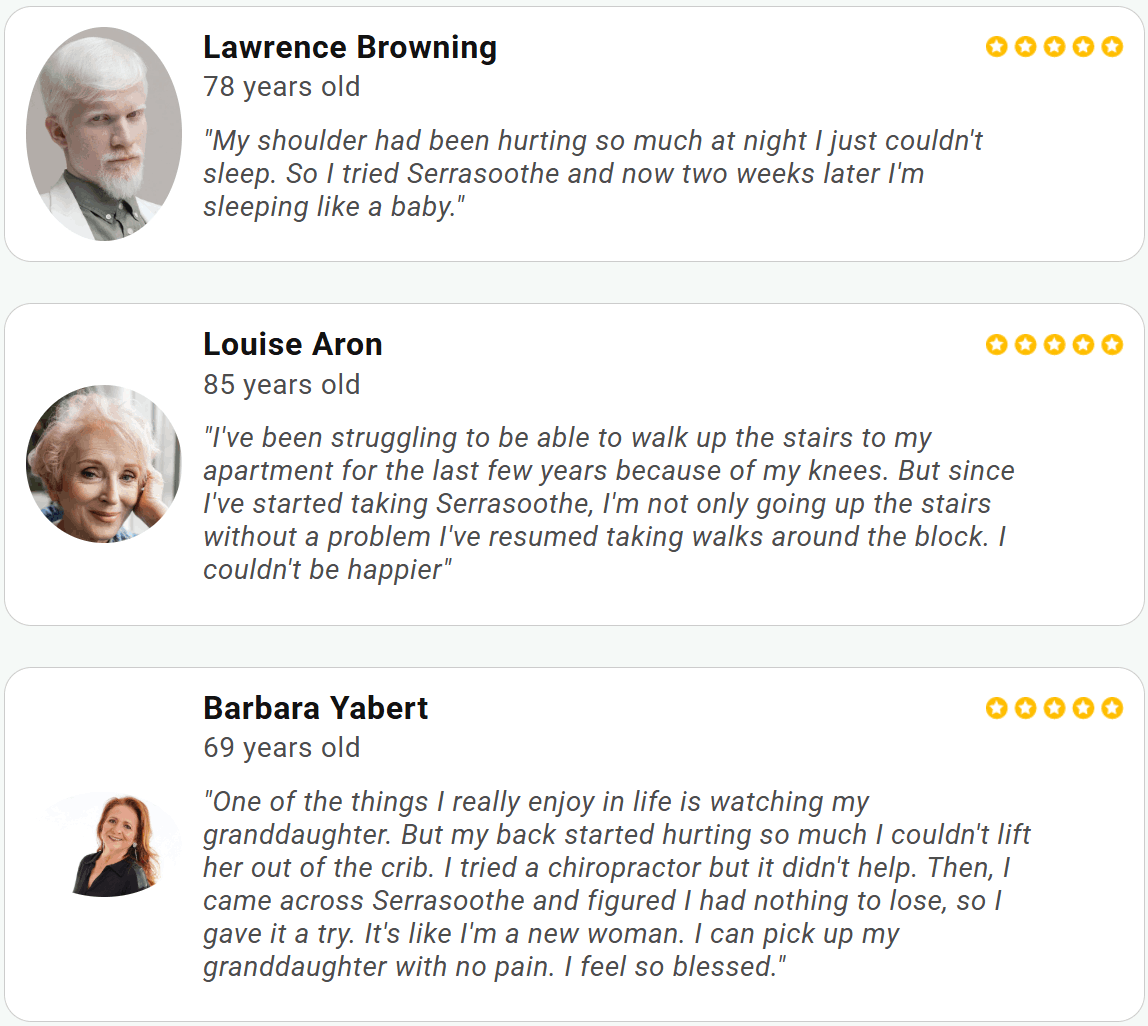
Task: Select last star in Louise Aron's rating
Action: [1112, 344]
